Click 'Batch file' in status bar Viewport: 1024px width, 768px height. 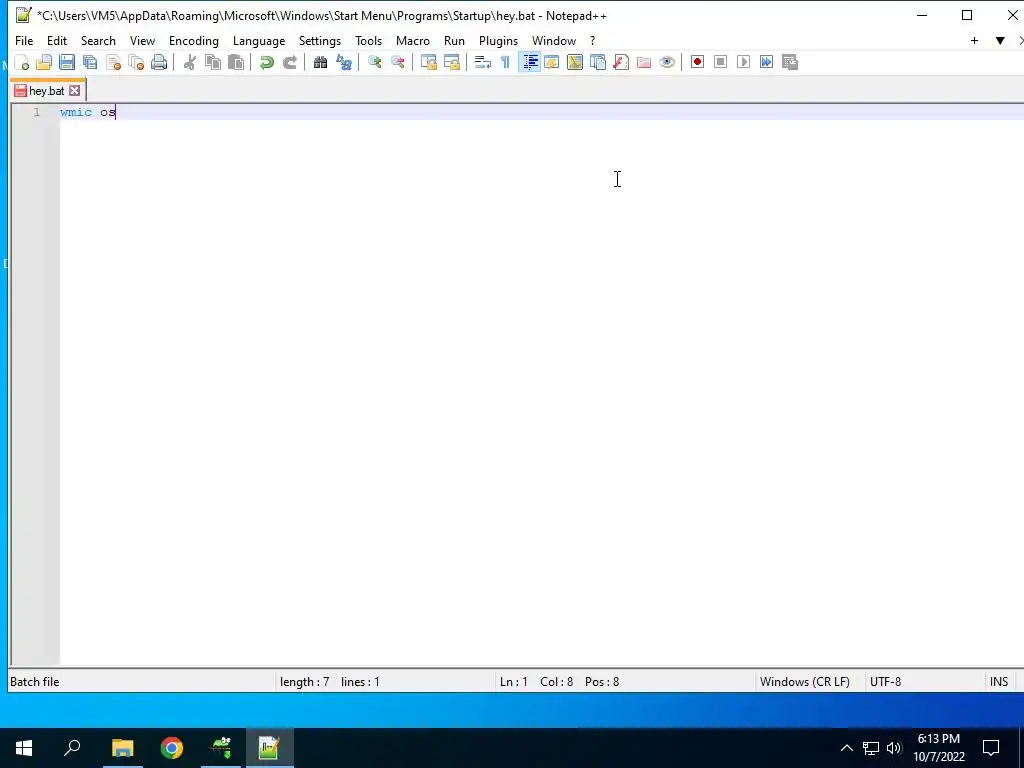[35, 682]
